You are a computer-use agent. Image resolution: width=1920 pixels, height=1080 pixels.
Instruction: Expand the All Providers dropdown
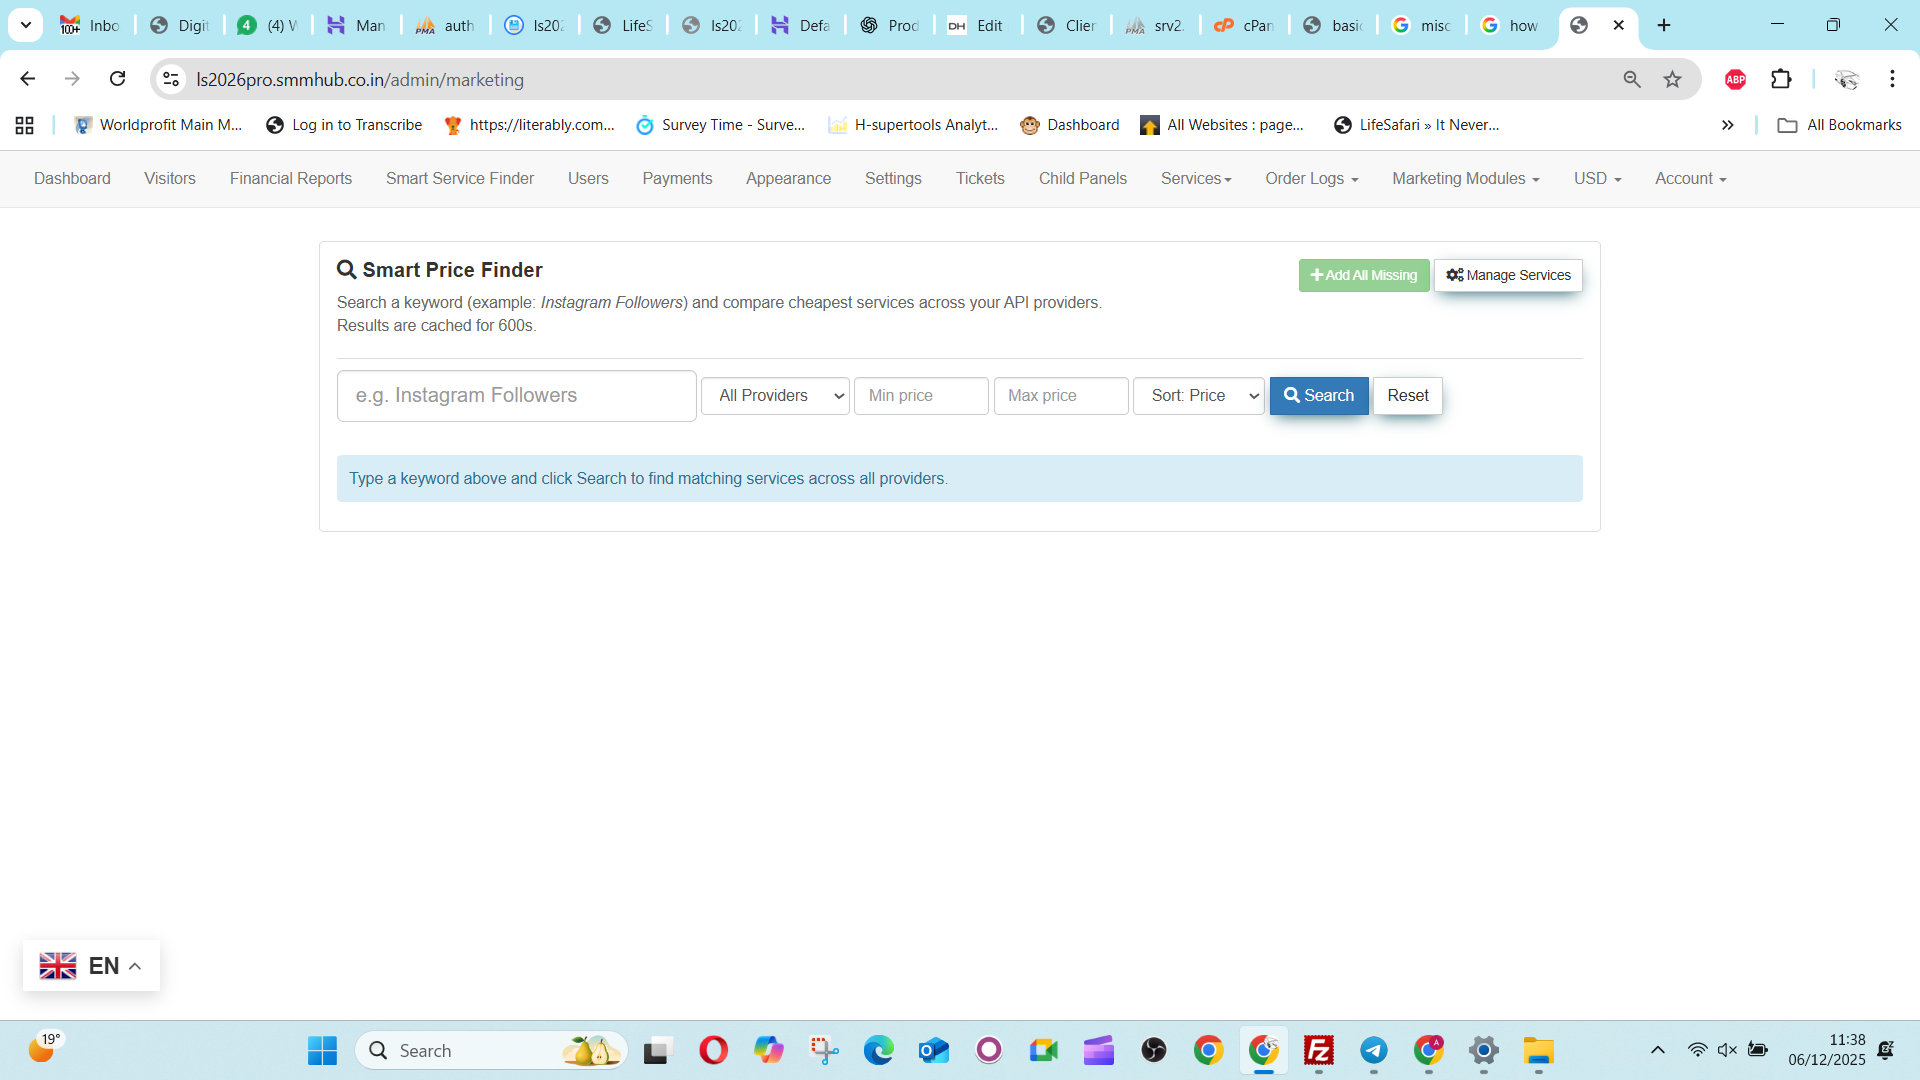775,396
